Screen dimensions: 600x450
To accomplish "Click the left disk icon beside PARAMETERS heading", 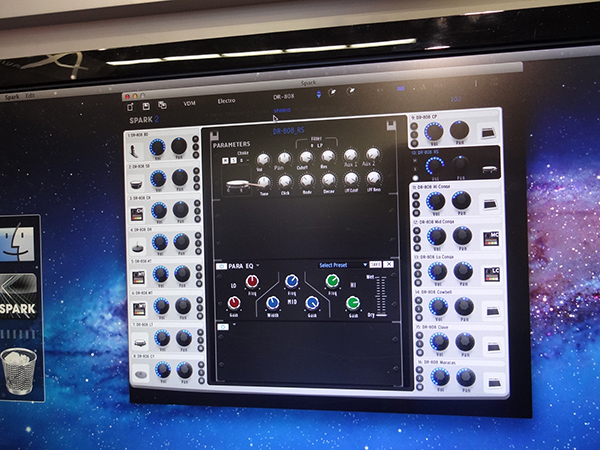I will (215, 135).
